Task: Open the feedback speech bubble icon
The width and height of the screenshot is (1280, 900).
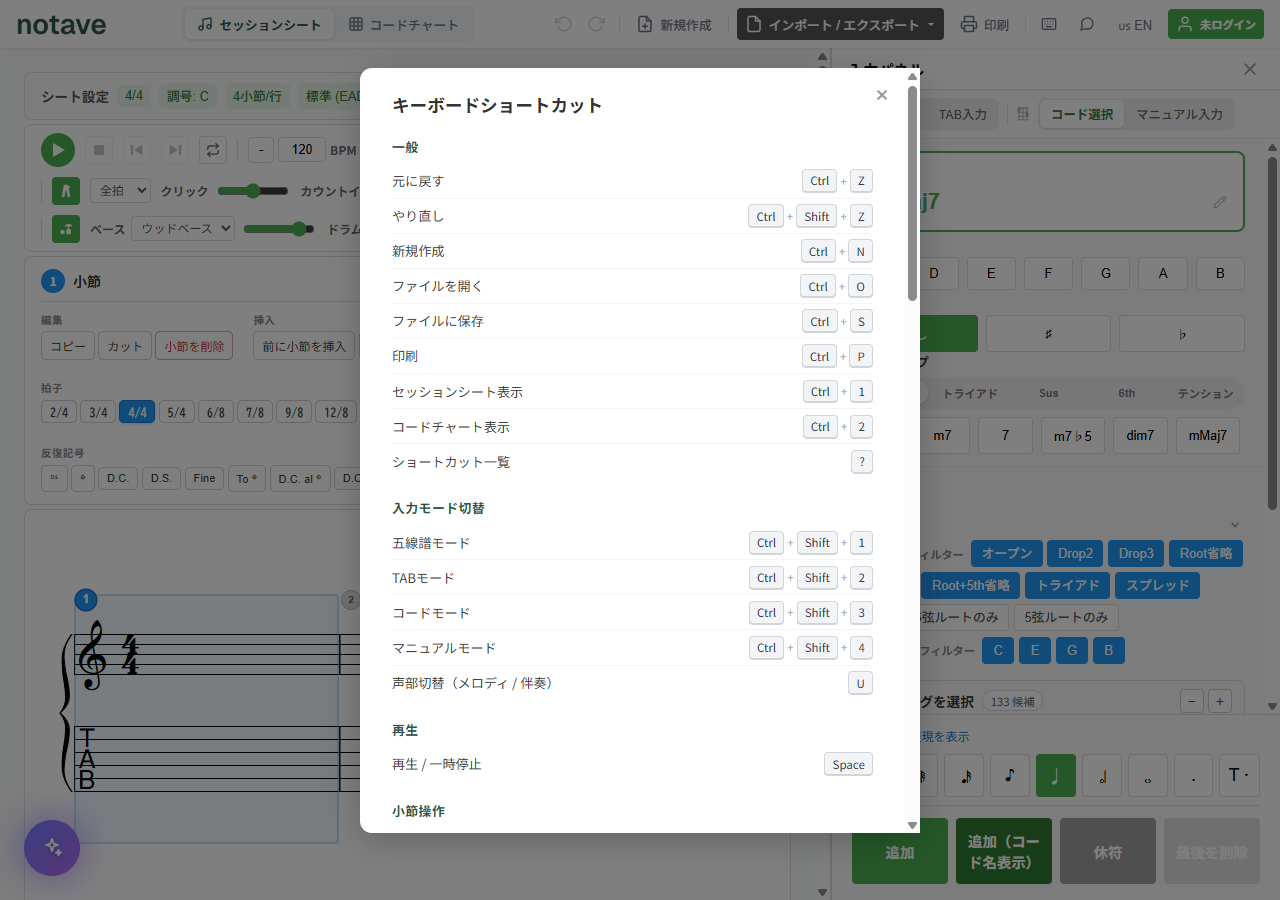Action: pyautogui.click(x=1087, y=24)
